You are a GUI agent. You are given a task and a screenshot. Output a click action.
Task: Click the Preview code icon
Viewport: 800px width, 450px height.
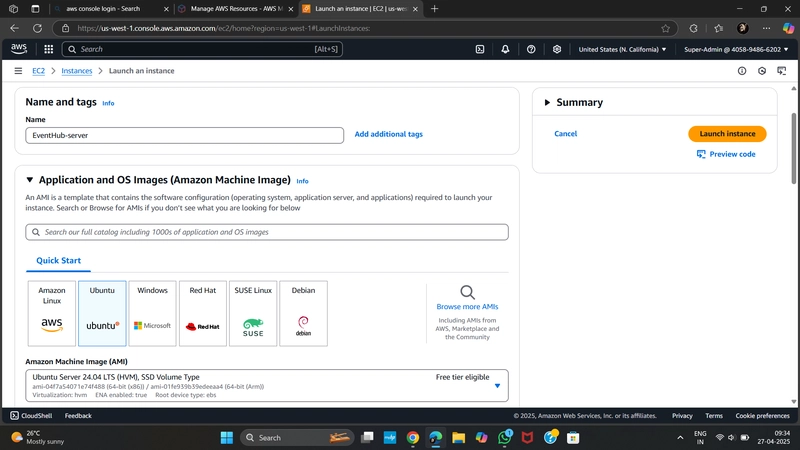click(701, 154)
